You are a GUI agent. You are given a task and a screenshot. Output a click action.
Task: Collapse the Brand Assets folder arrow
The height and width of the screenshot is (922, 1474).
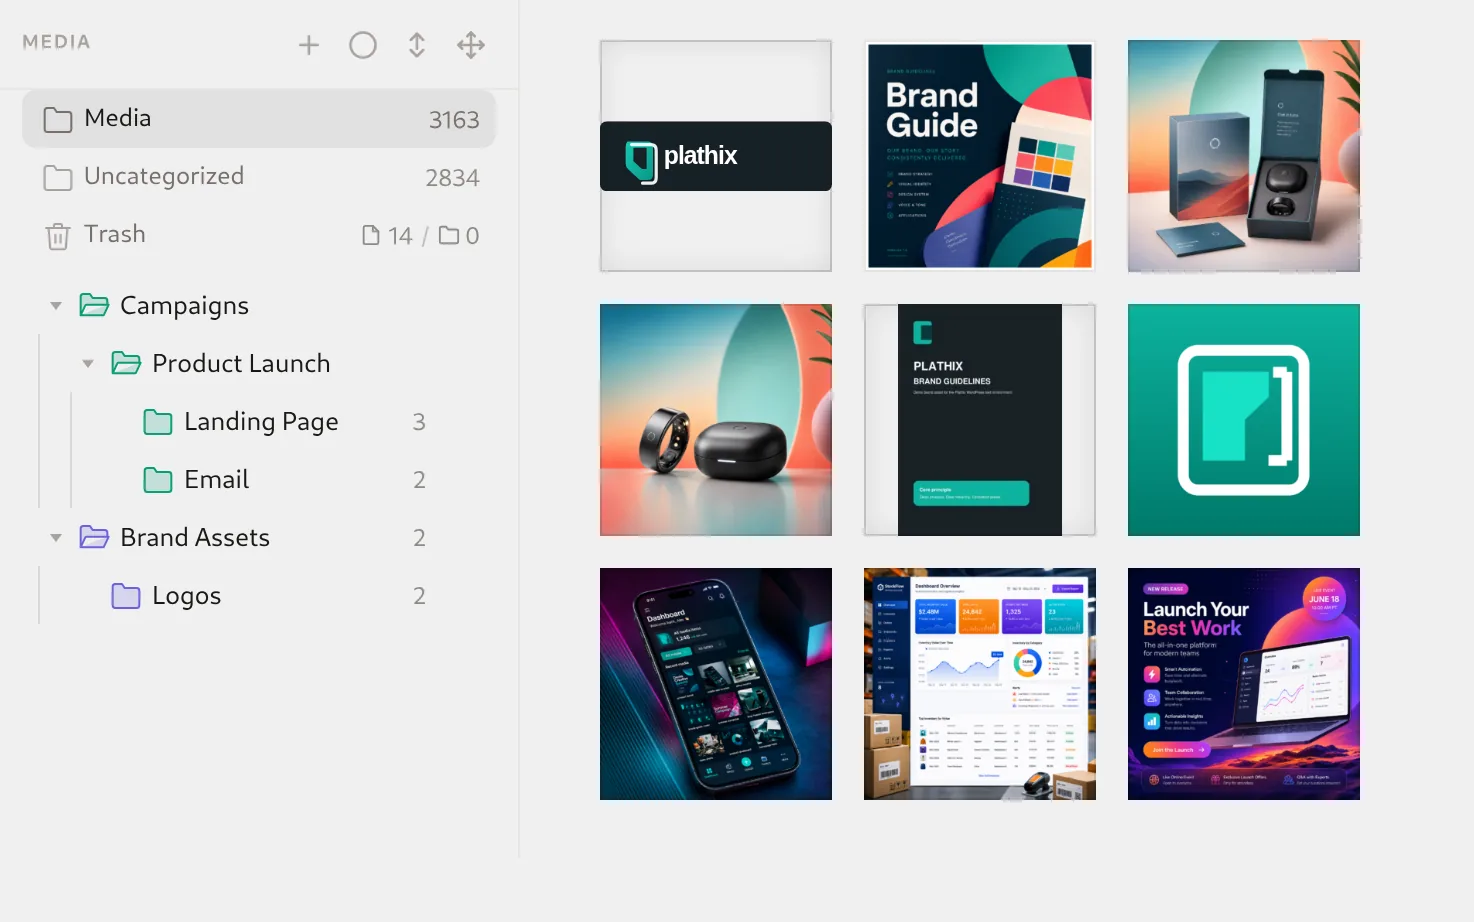click(x=56, y=538)
